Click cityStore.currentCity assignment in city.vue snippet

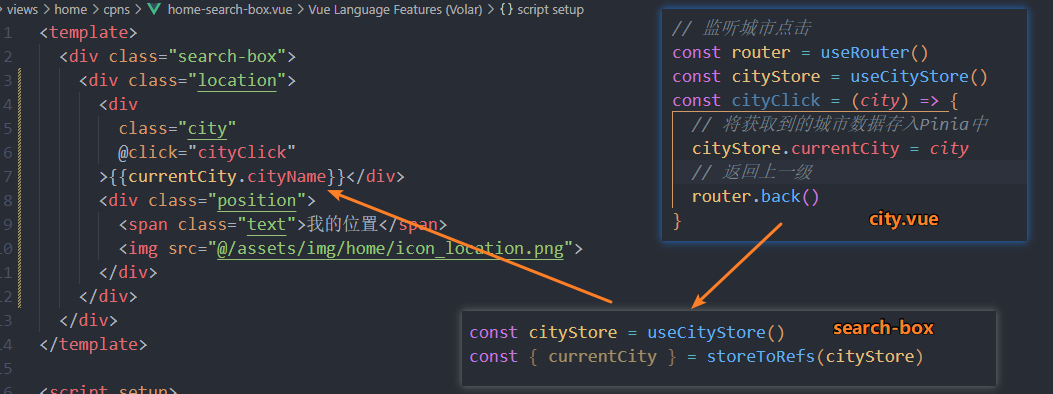click(830, 148)
